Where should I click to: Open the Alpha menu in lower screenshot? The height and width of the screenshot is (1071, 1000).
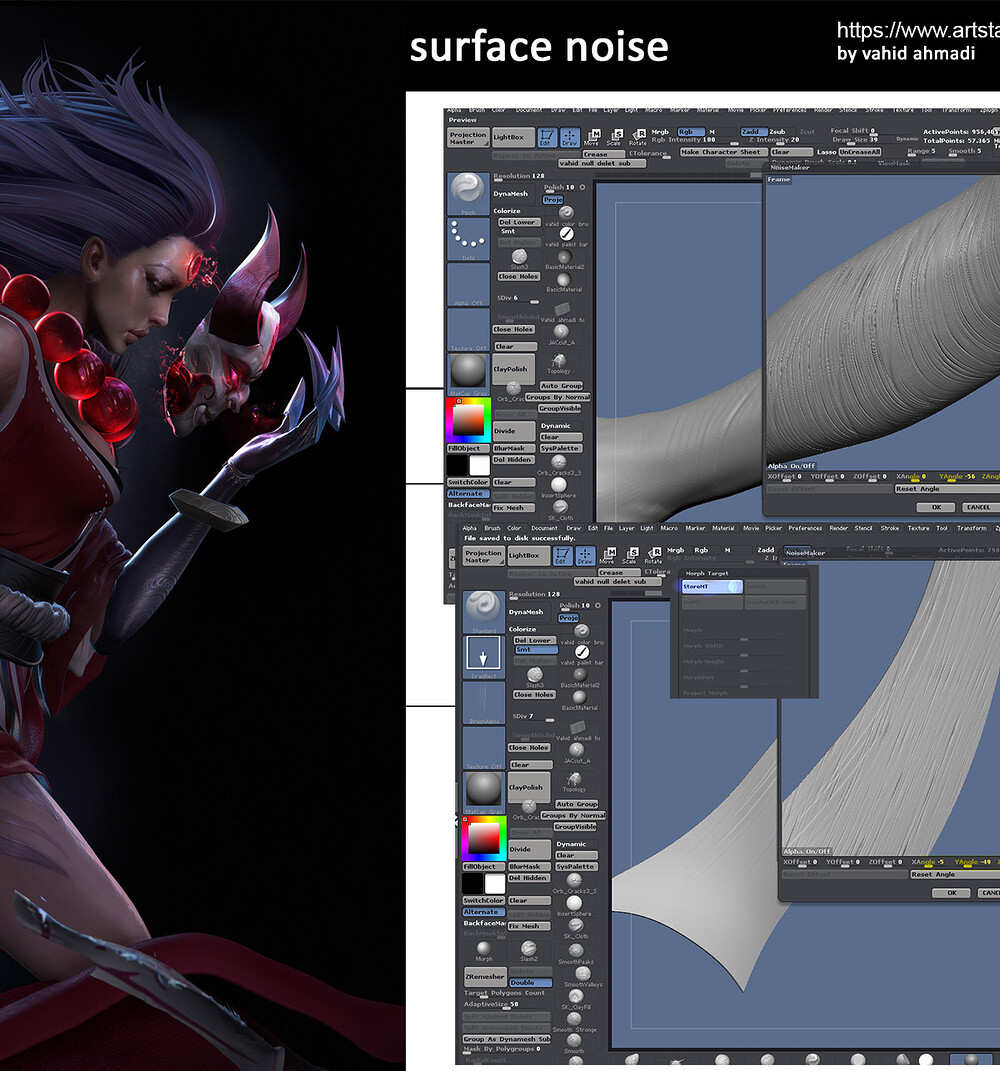(470, 528)
